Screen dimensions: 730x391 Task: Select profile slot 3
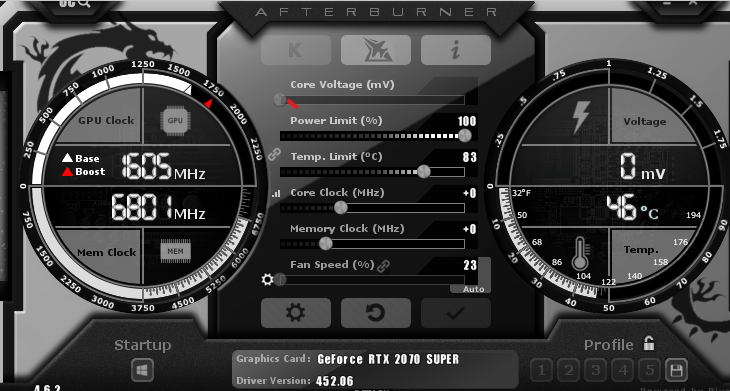595,371
